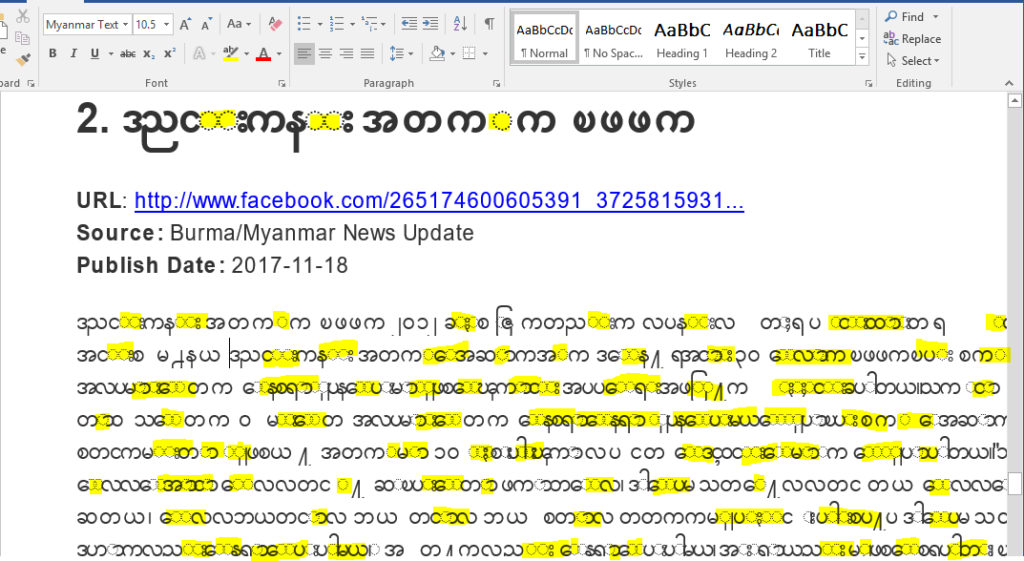Decrease paragraph indent
Screen dimensions: 1024x561
pyautogui.click(x=409, y=24)
